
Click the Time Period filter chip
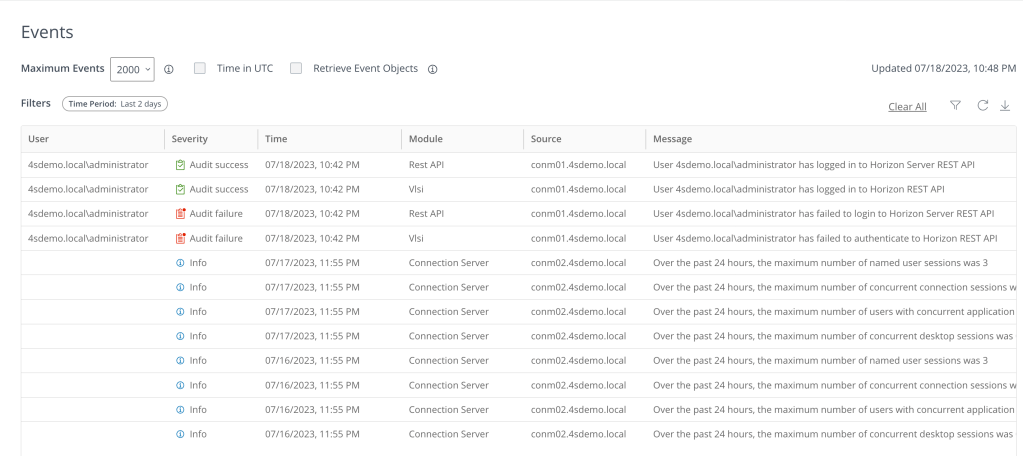[115, 104]
